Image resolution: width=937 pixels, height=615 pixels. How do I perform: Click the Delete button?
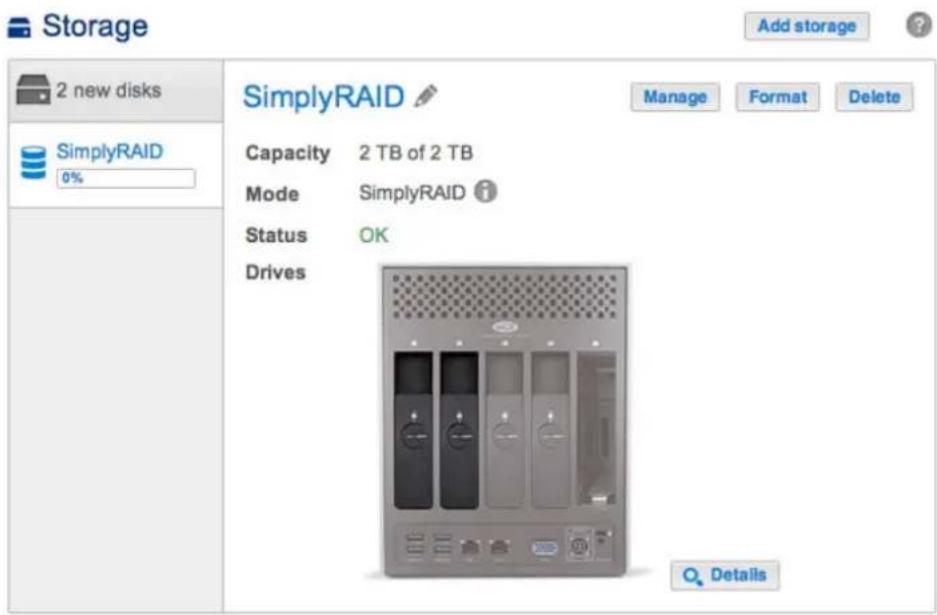874,97
